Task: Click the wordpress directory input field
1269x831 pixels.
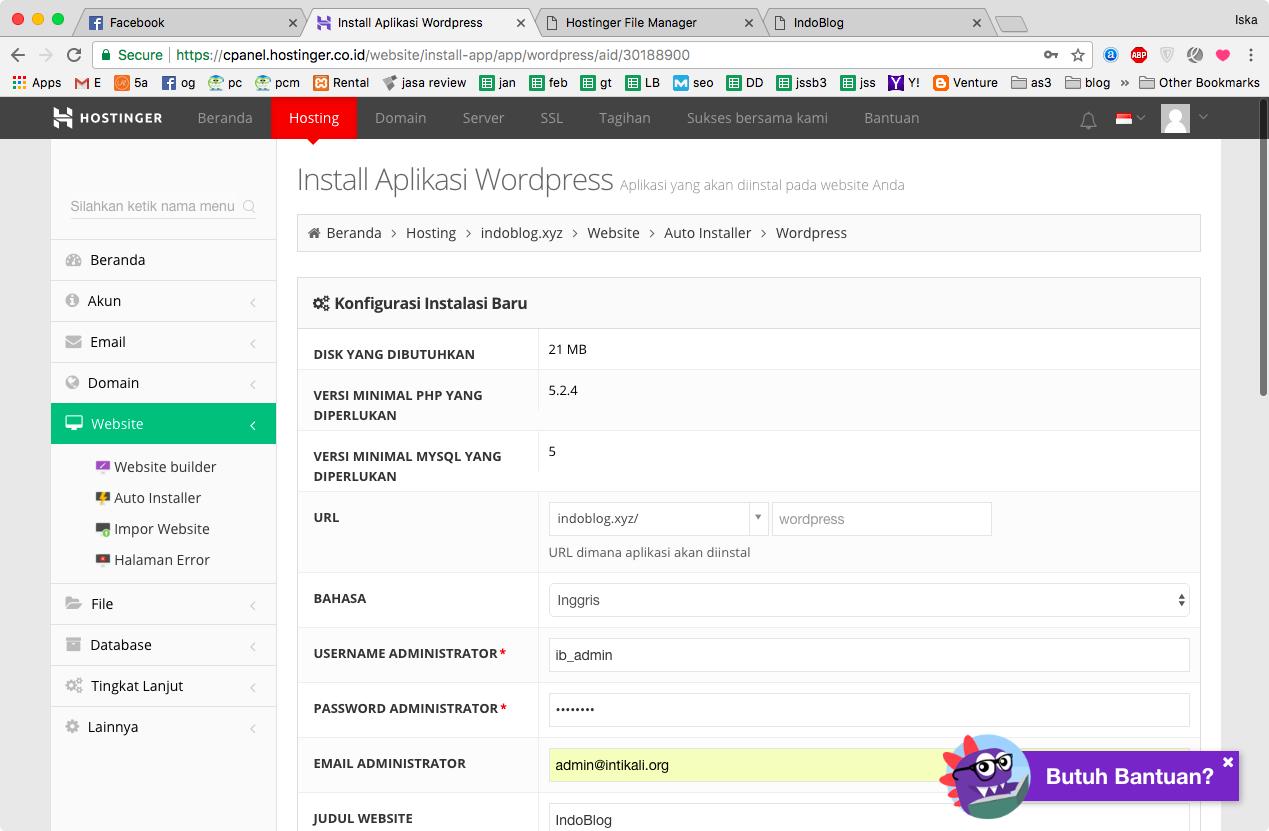Action: pos(881,519)
